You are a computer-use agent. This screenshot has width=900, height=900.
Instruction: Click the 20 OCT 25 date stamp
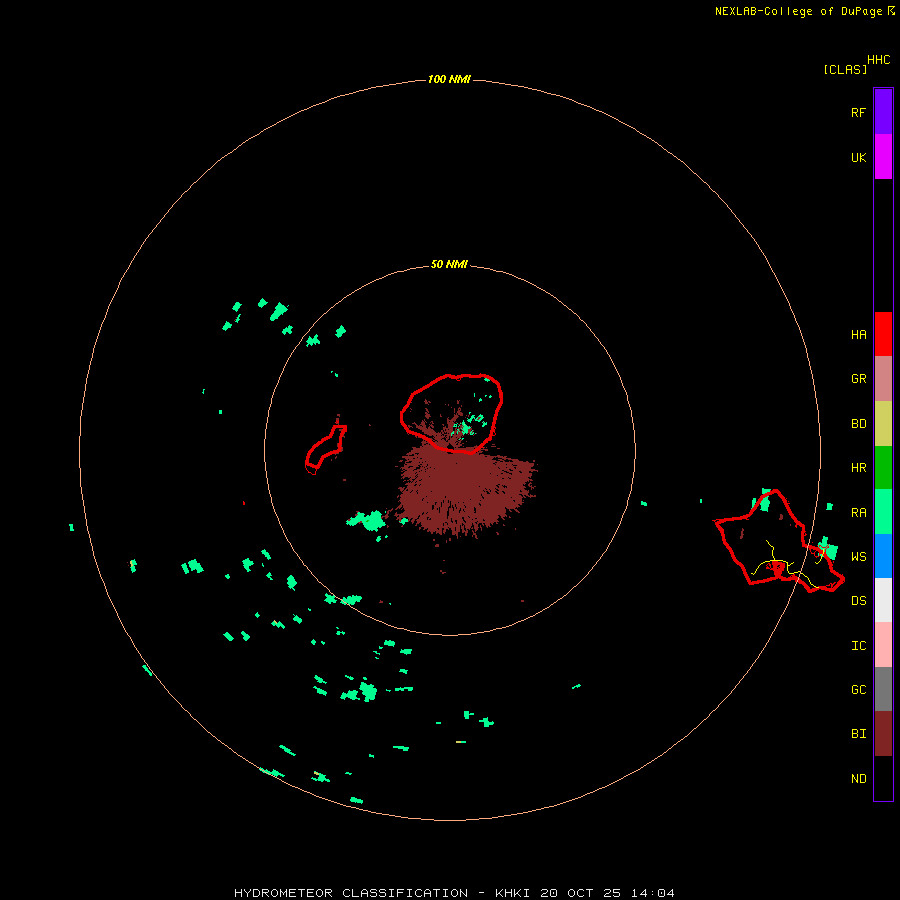pyautogui.click(x=581, y=893)
